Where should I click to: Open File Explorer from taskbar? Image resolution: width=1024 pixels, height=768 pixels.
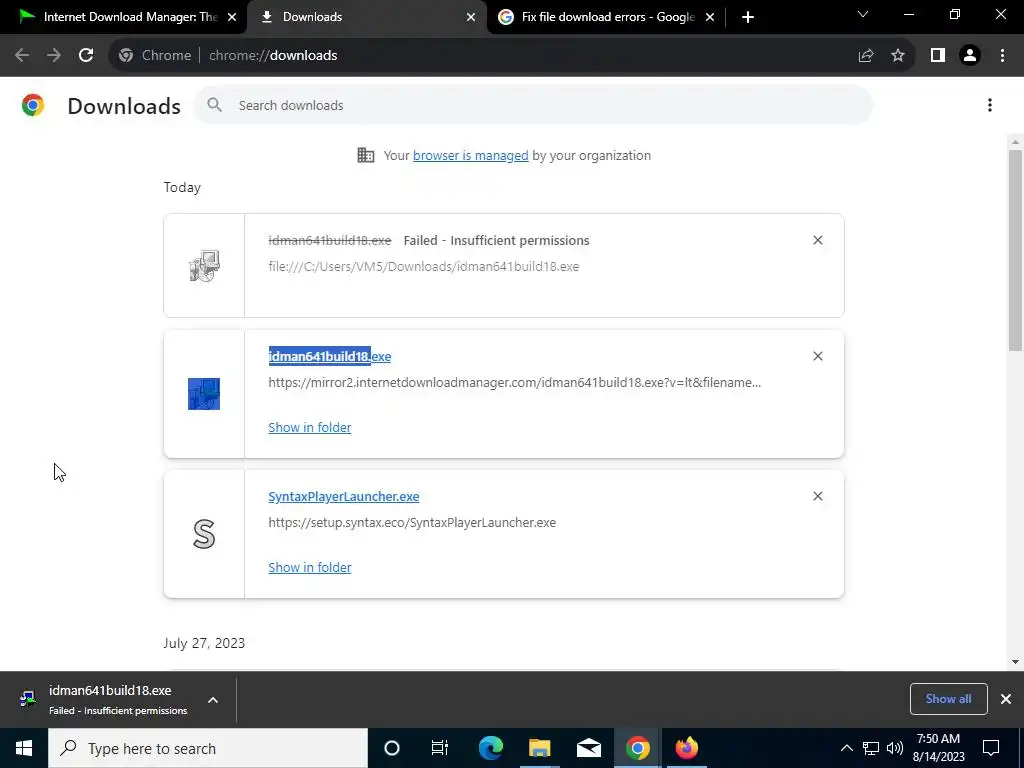click(539, 748)
